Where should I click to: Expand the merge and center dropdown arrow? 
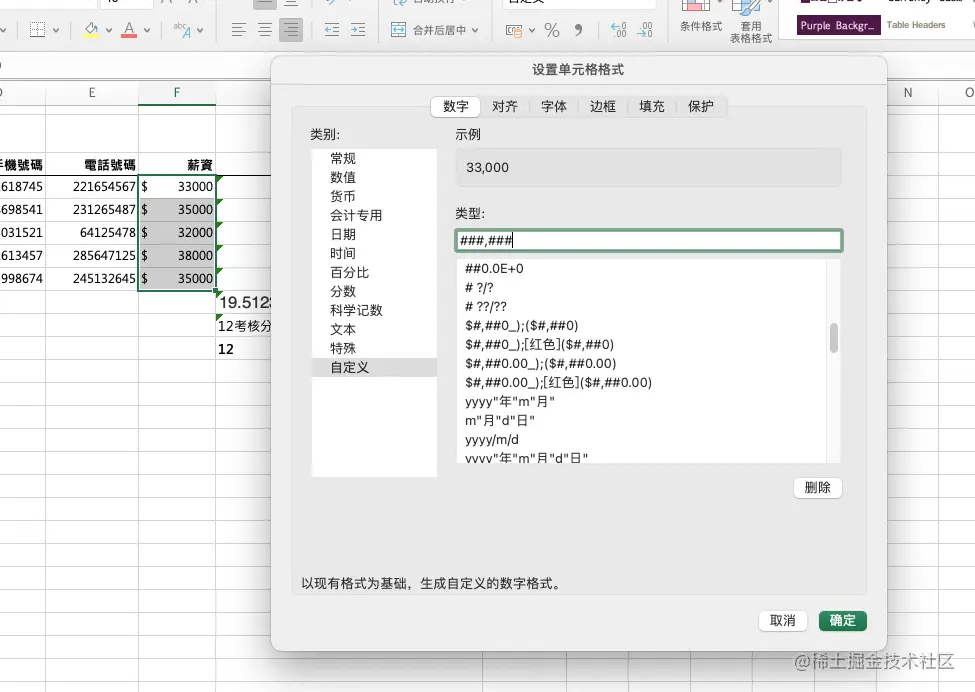click(x=475, y=30)
